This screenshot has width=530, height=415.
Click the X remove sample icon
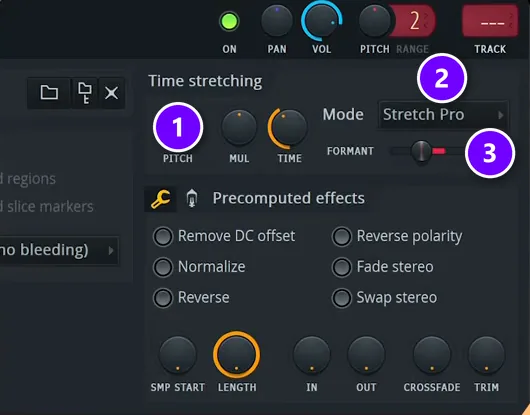(112, 93)
